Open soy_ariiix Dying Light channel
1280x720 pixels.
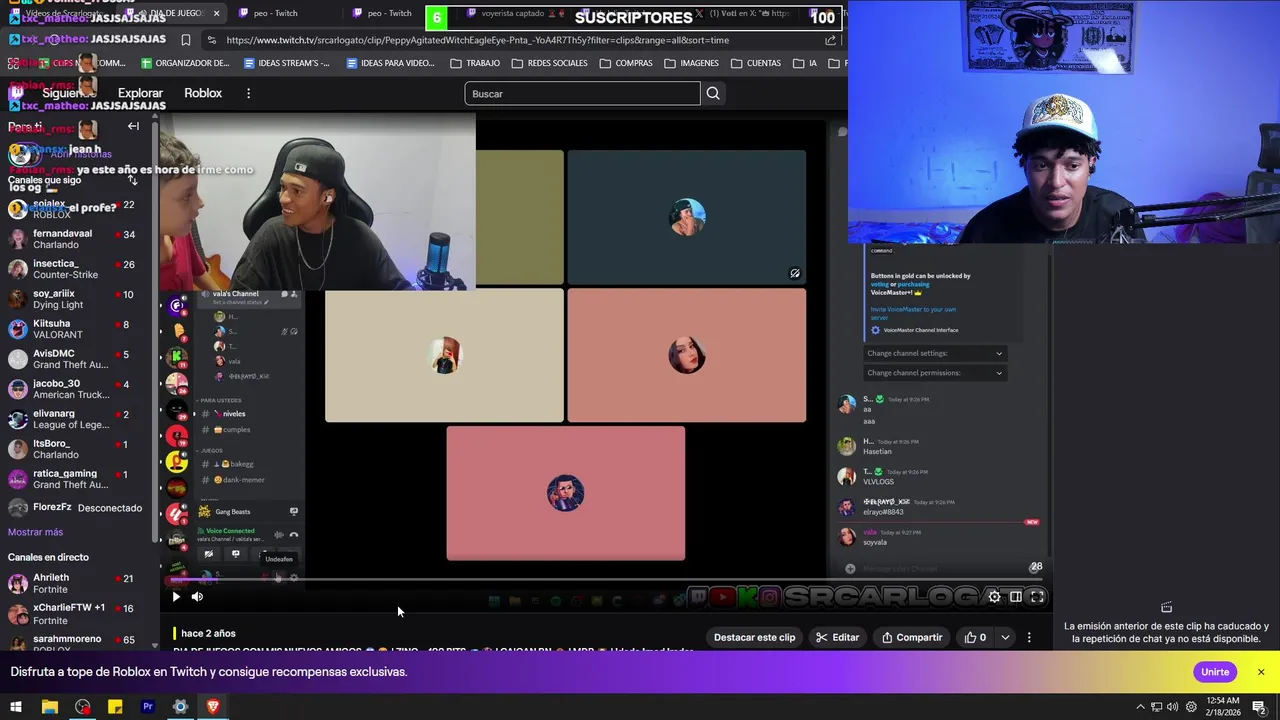pyautogui.click(x=75, y=299)
